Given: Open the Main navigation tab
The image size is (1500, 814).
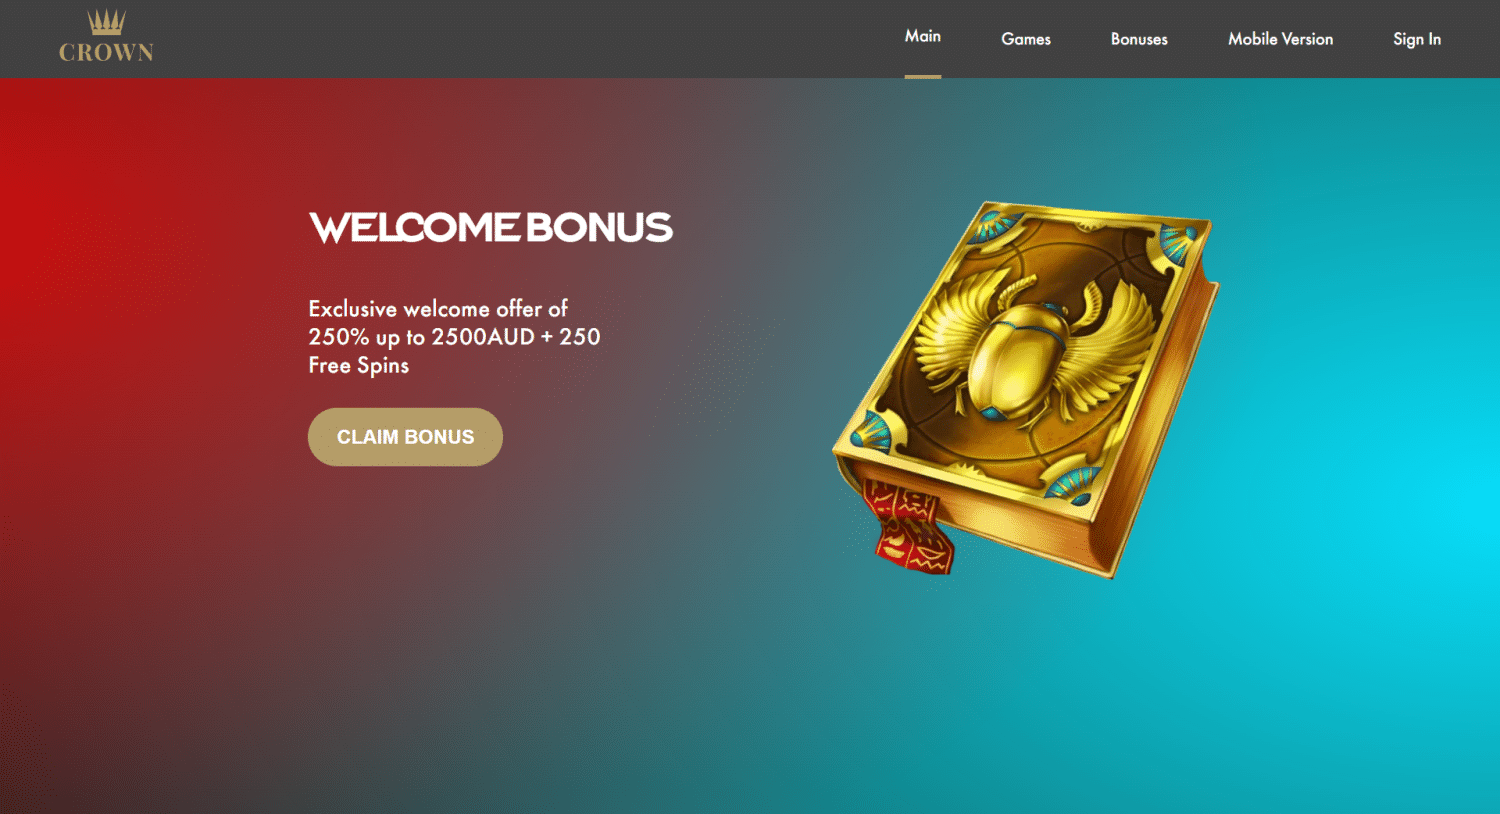Looking at the screenshot, I should [923, 36].
